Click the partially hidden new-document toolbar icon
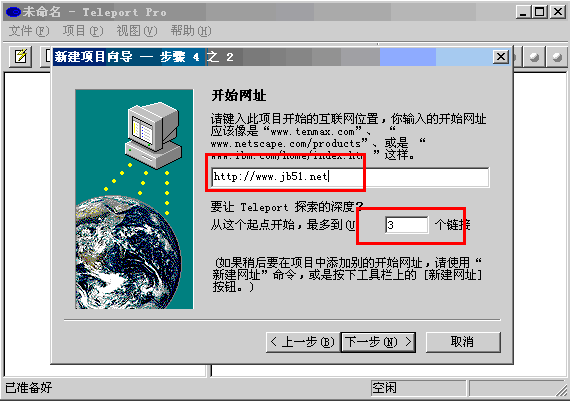The image size is (570, 401). (x=46, y=56)
